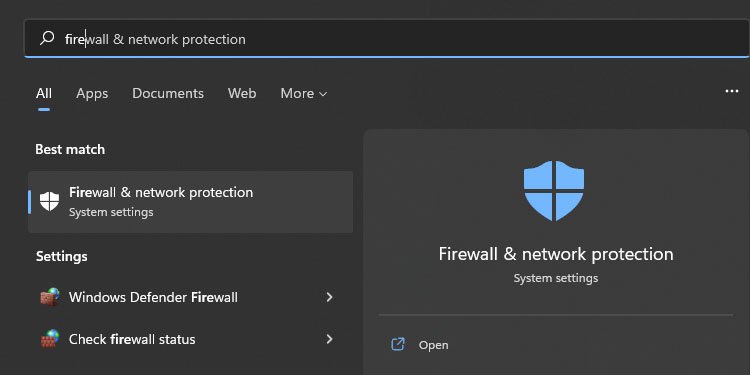
Task: Click the Open external-link icon
Action: coord(398,344)
